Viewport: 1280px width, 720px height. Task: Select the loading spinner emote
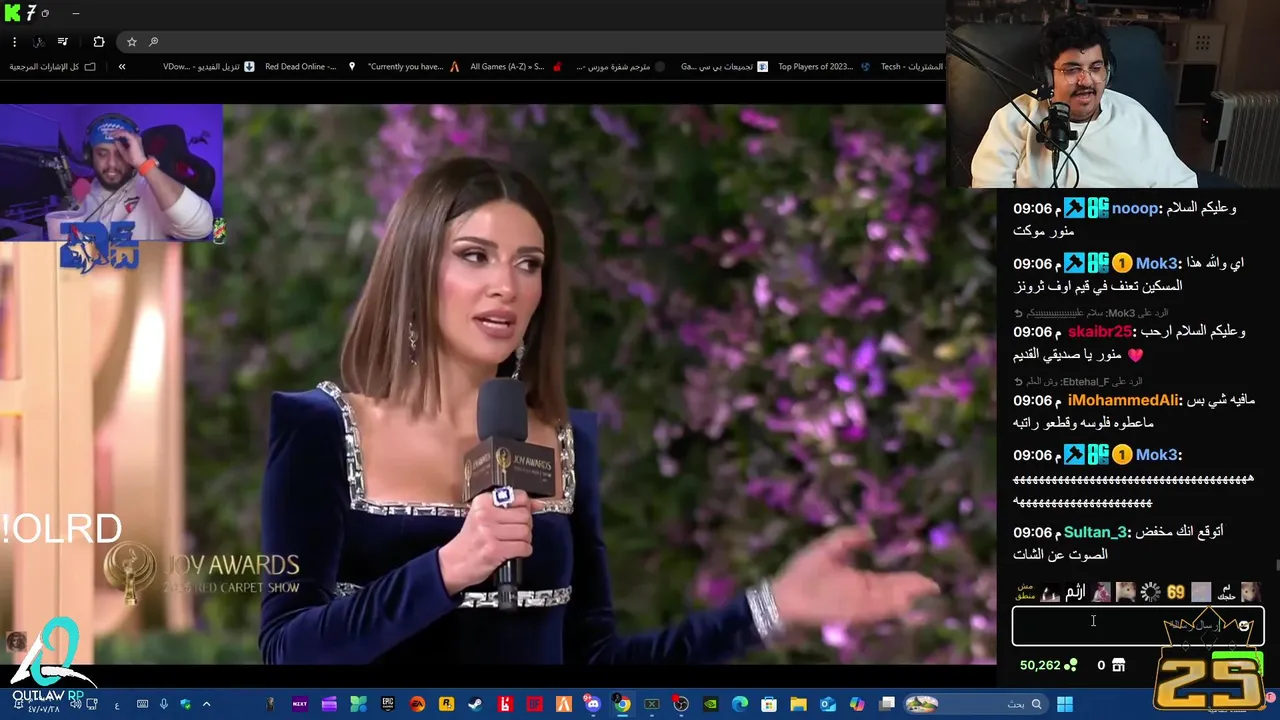(1150, 592)
